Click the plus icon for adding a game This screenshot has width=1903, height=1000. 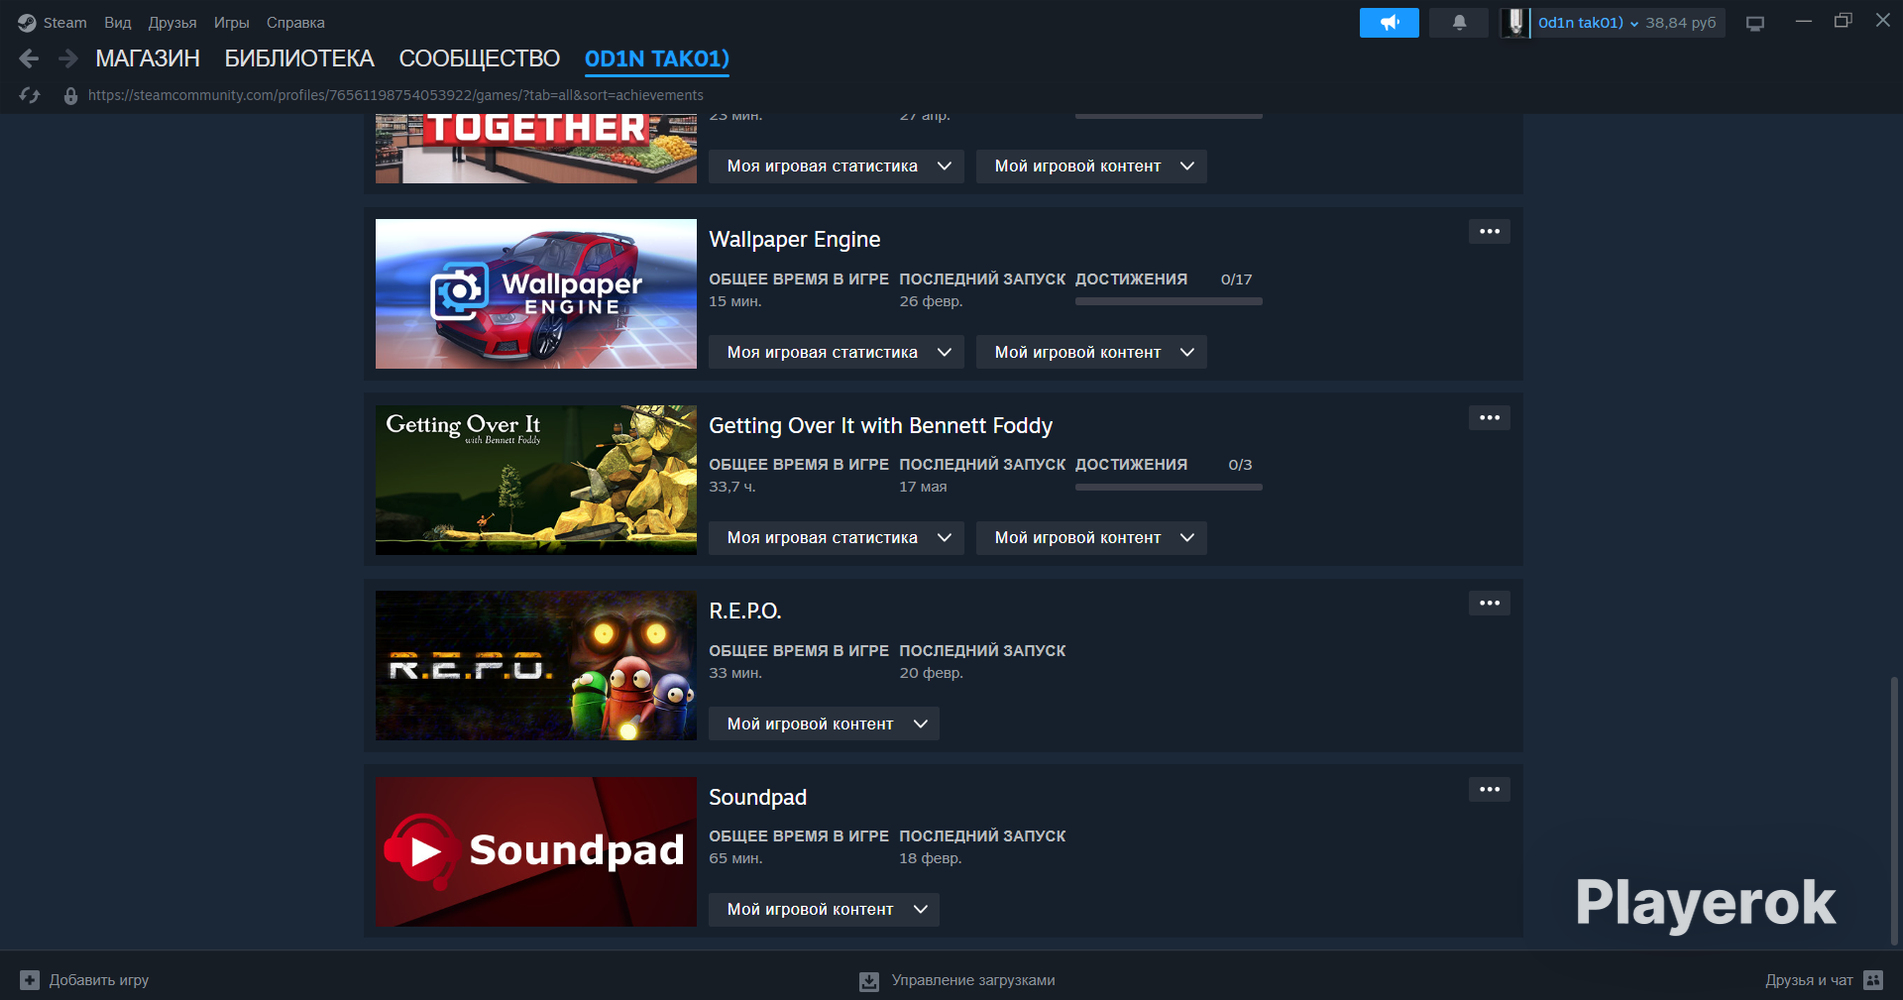click(x=30, y=980)
